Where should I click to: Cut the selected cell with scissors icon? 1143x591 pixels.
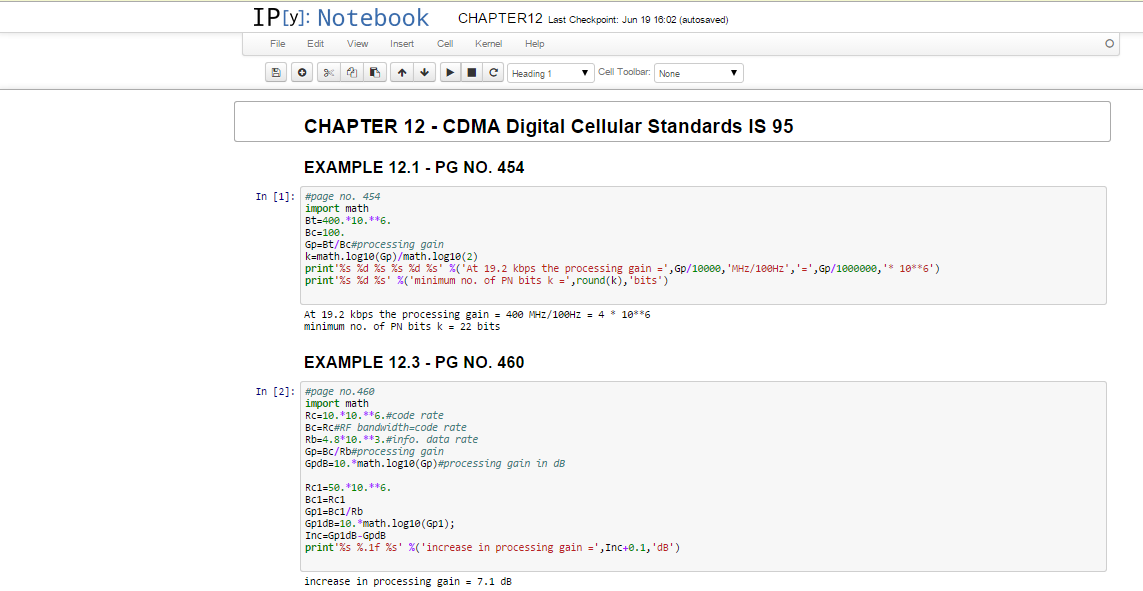point(328,73)
